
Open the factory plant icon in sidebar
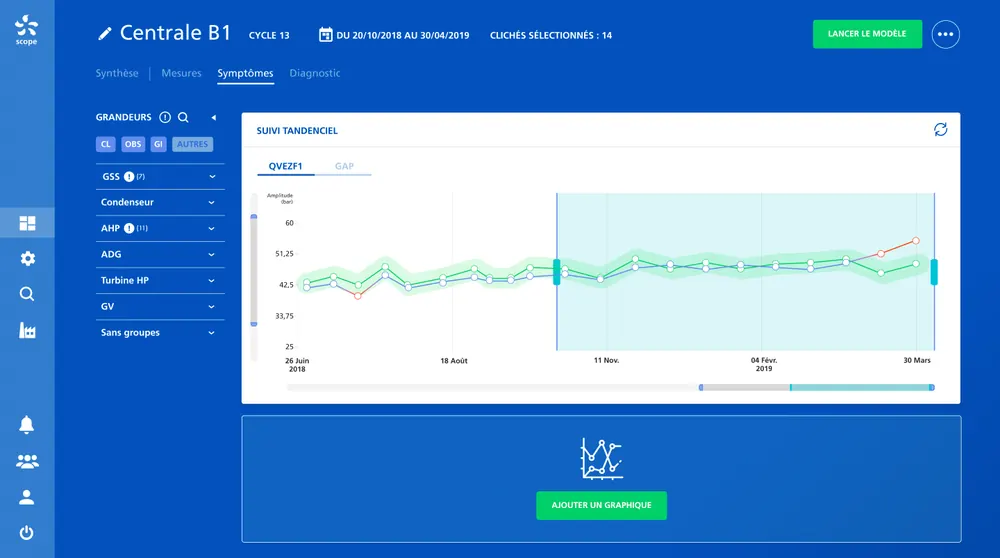[27, 330]
